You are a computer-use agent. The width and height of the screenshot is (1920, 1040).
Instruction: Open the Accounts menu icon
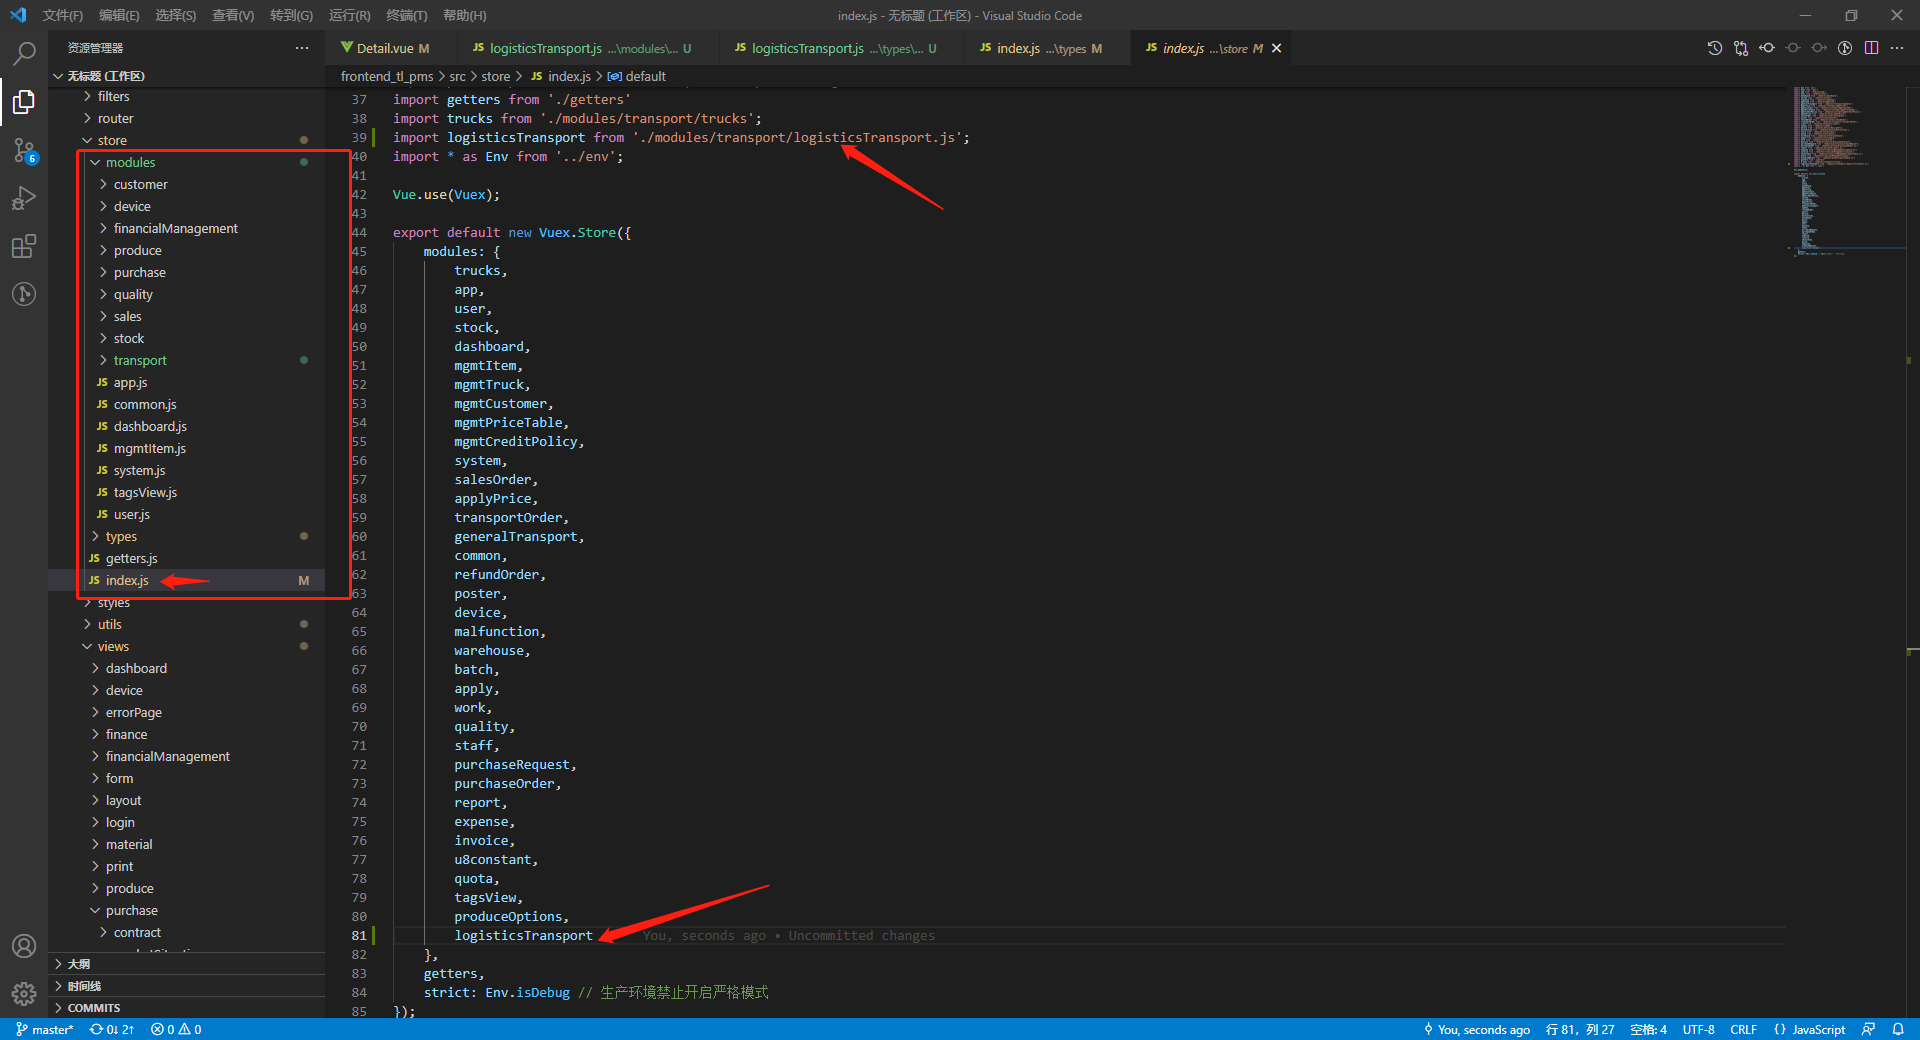24,946
